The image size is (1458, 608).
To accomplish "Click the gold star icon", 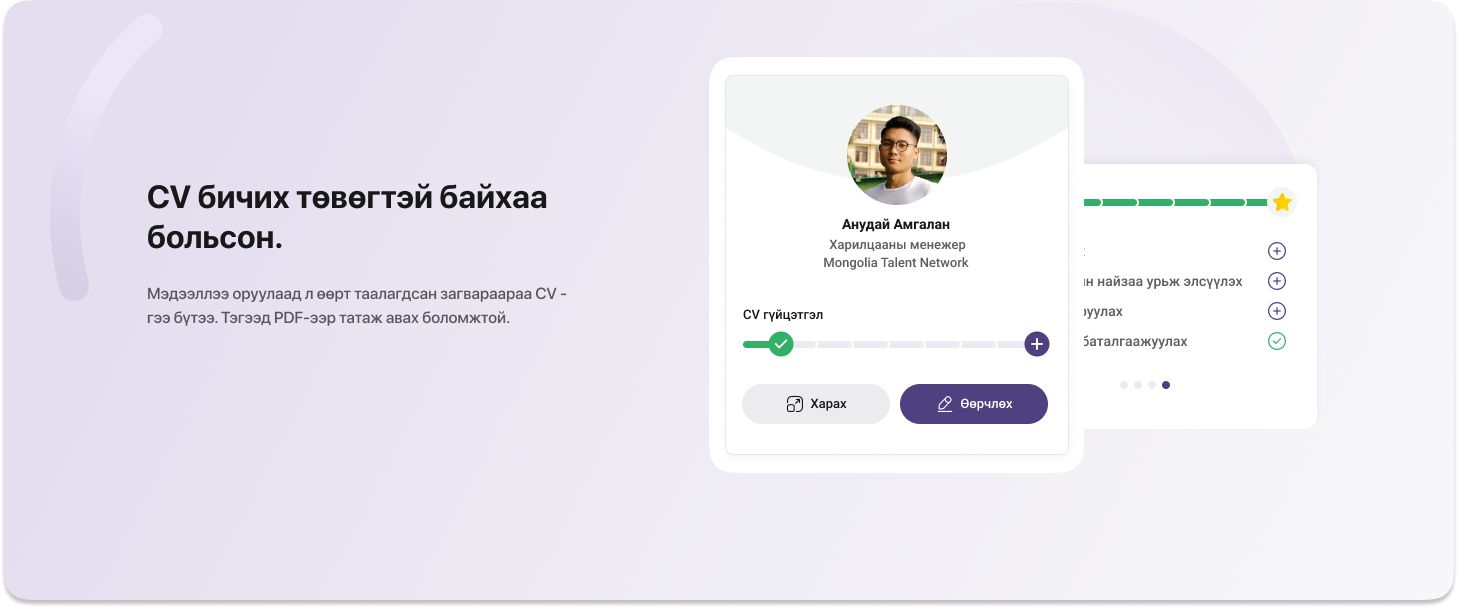I will [1282, 203].
